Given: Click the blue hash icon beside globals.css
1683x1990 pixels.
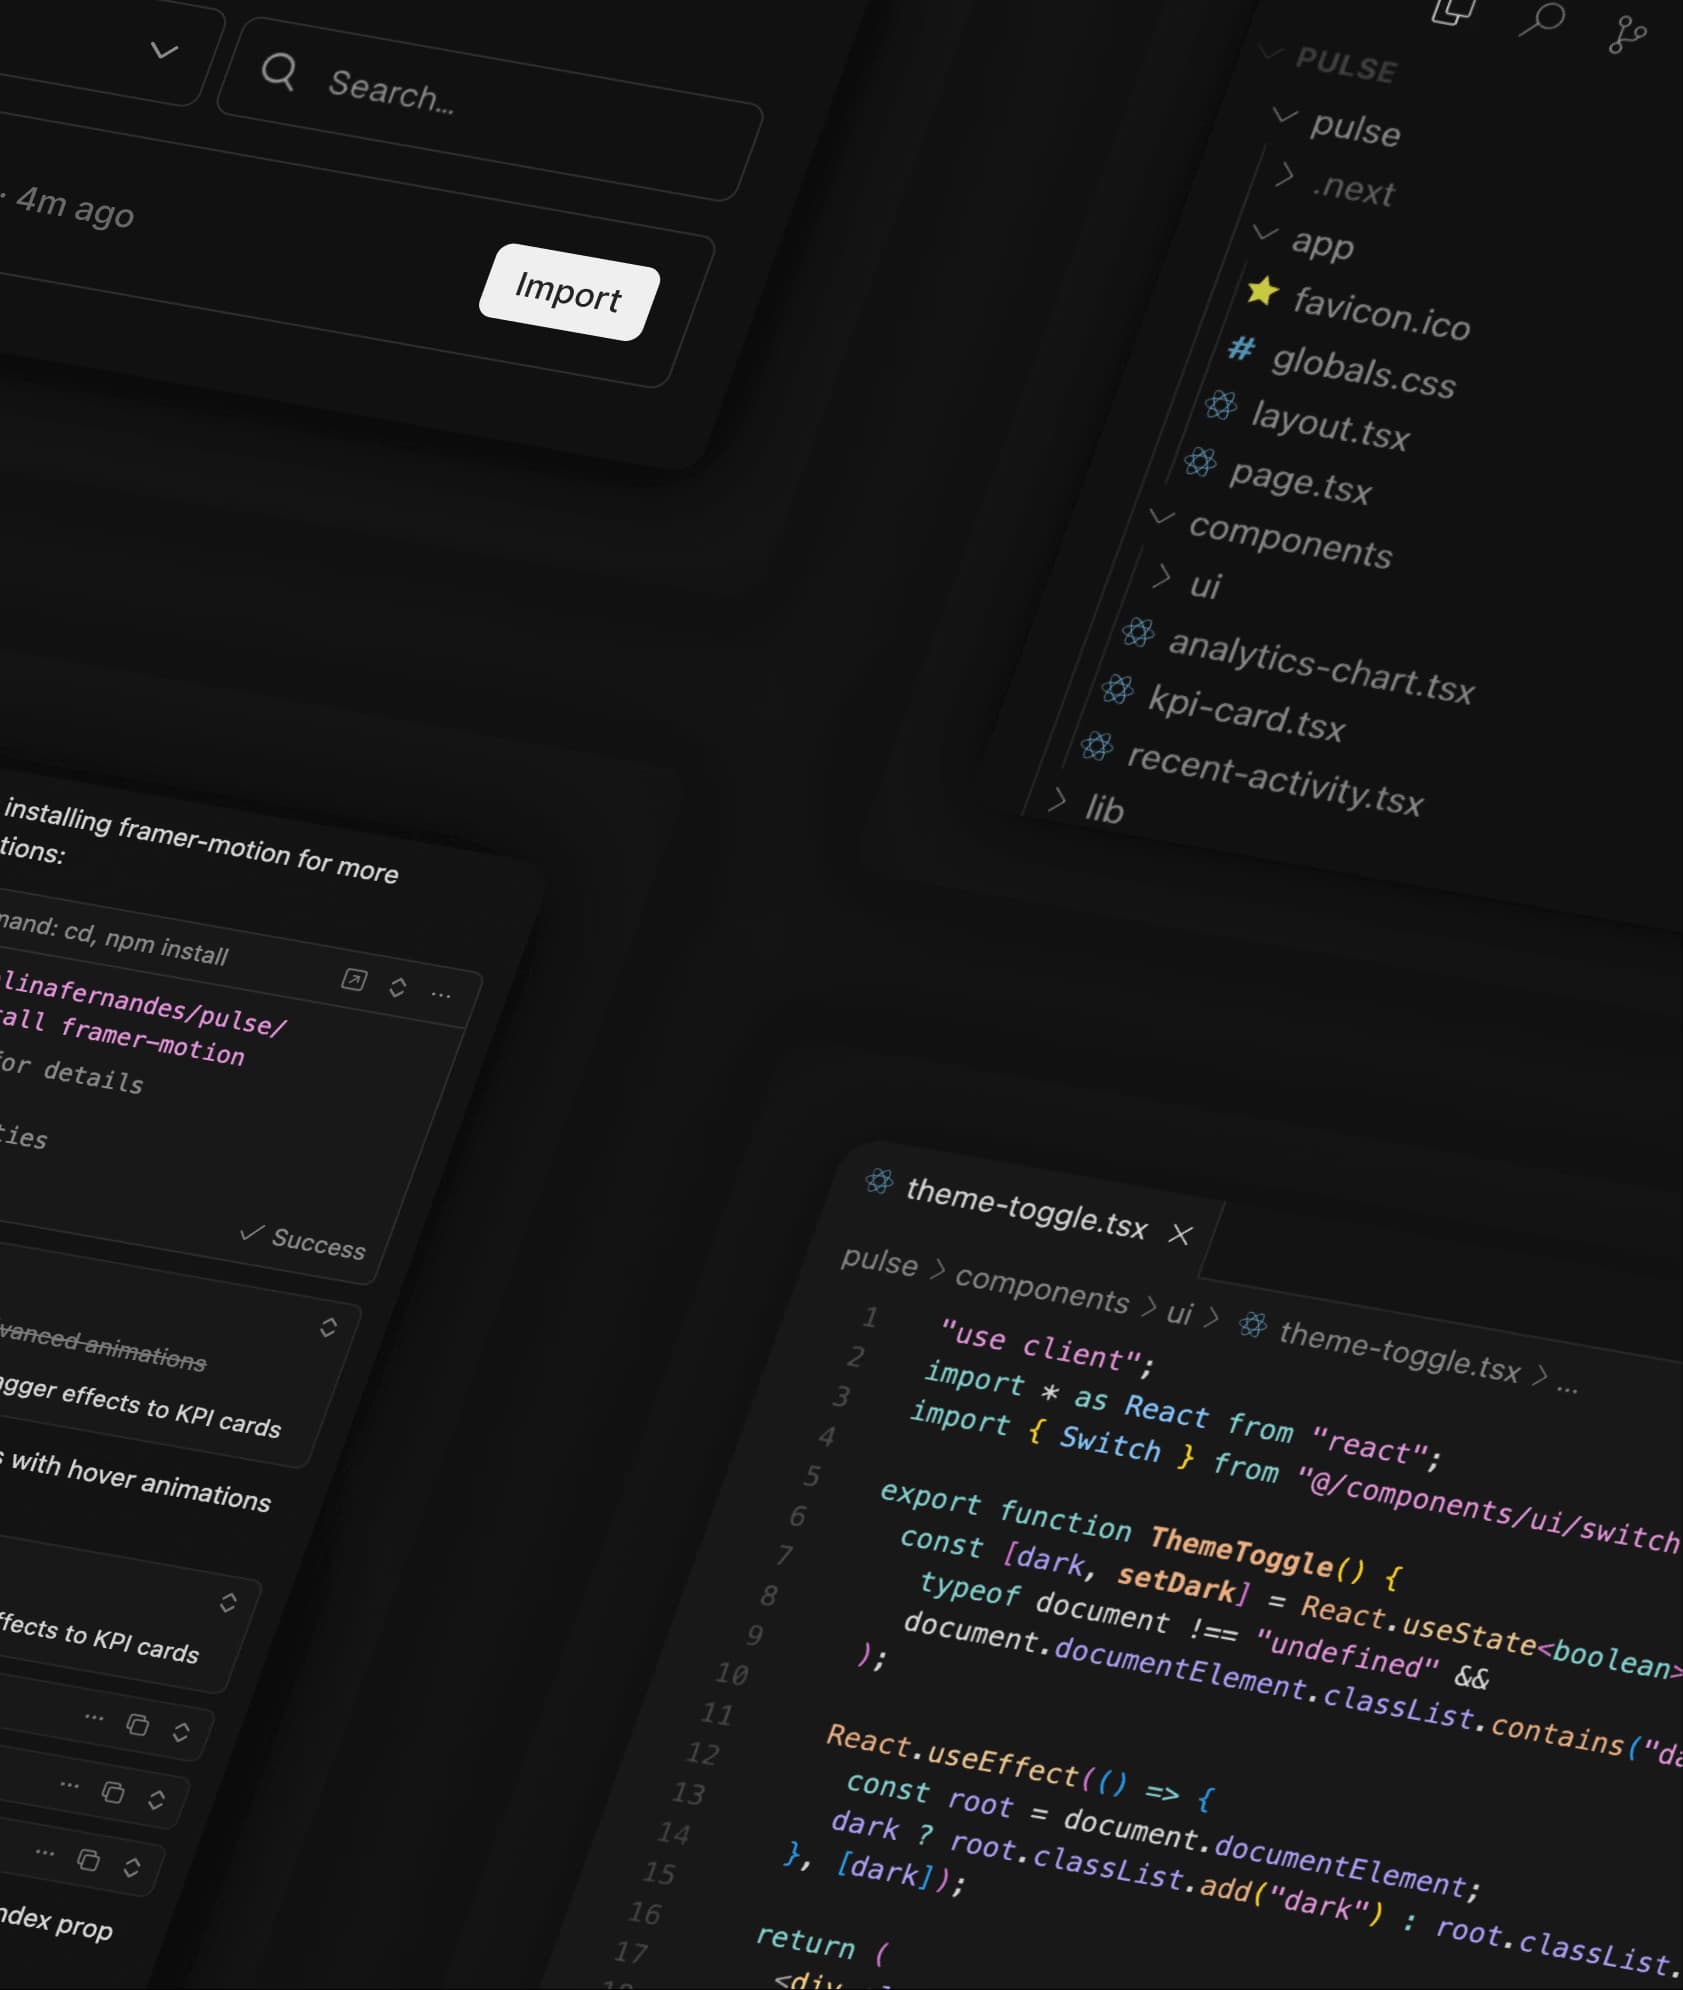Looking at the screenshot, I should [x=1242, y=348].
